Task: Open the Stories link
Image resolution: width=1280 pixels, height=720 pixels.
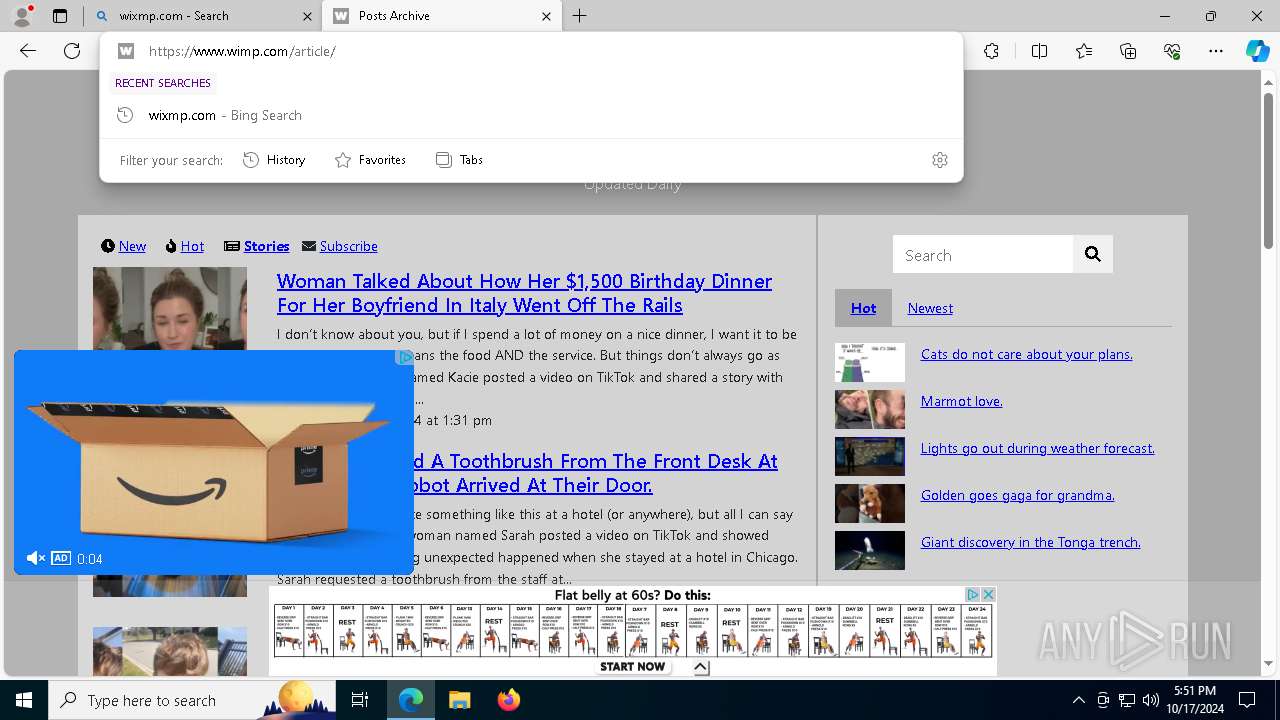Action: point(266,246)
